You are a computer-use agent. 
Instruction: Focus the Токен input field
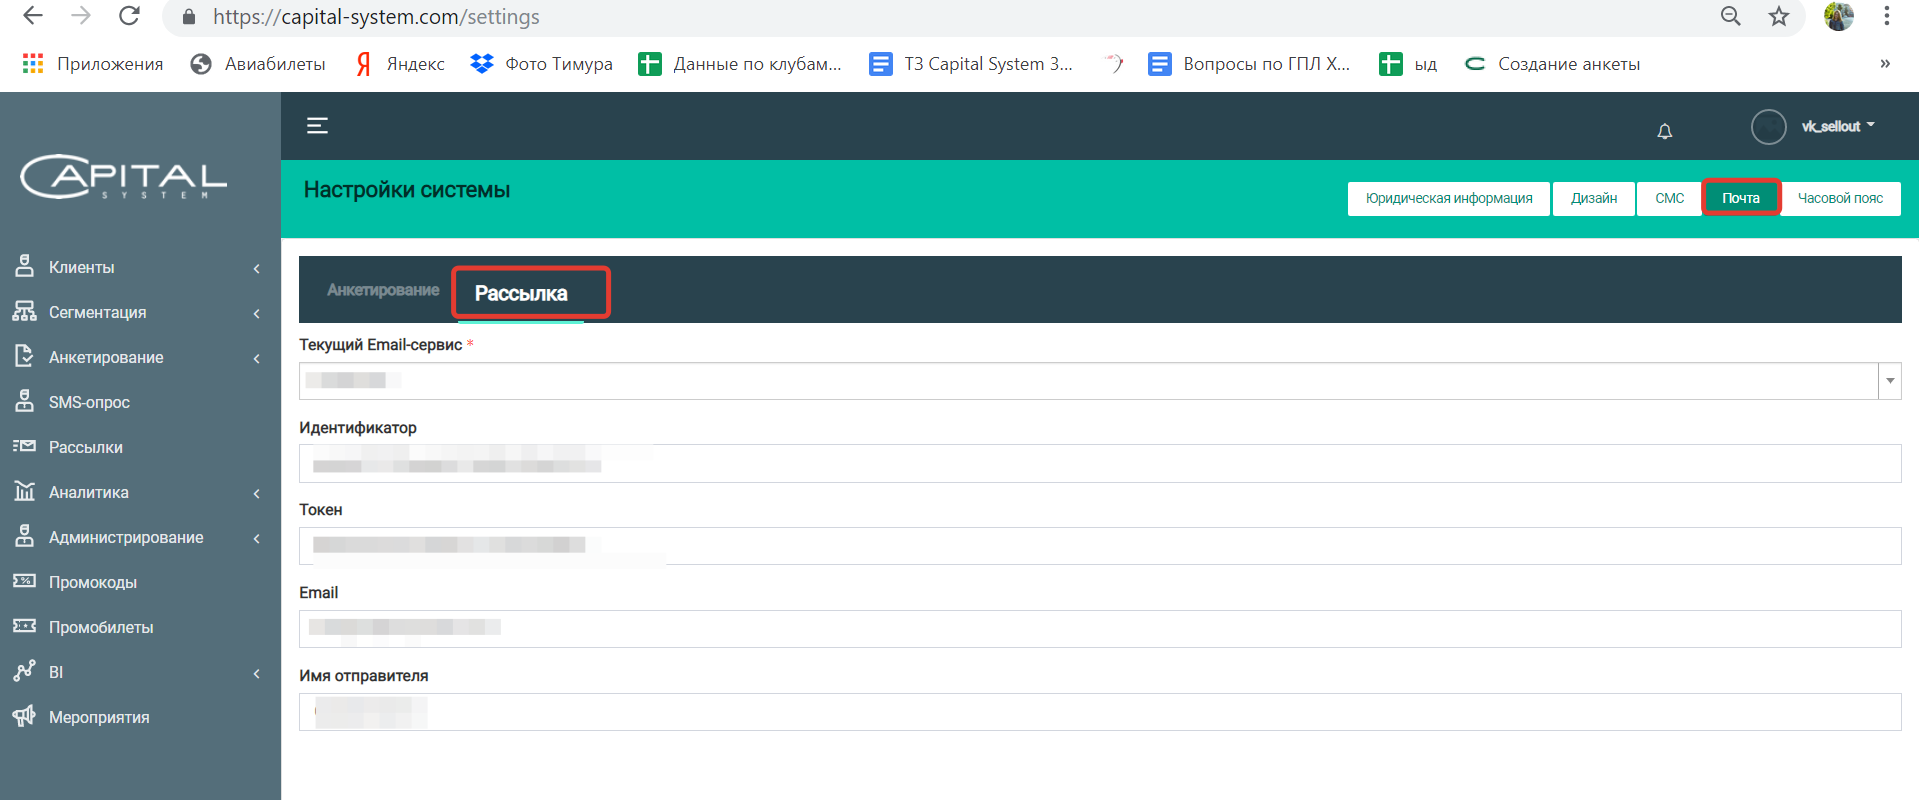(x=1100, y=546)
